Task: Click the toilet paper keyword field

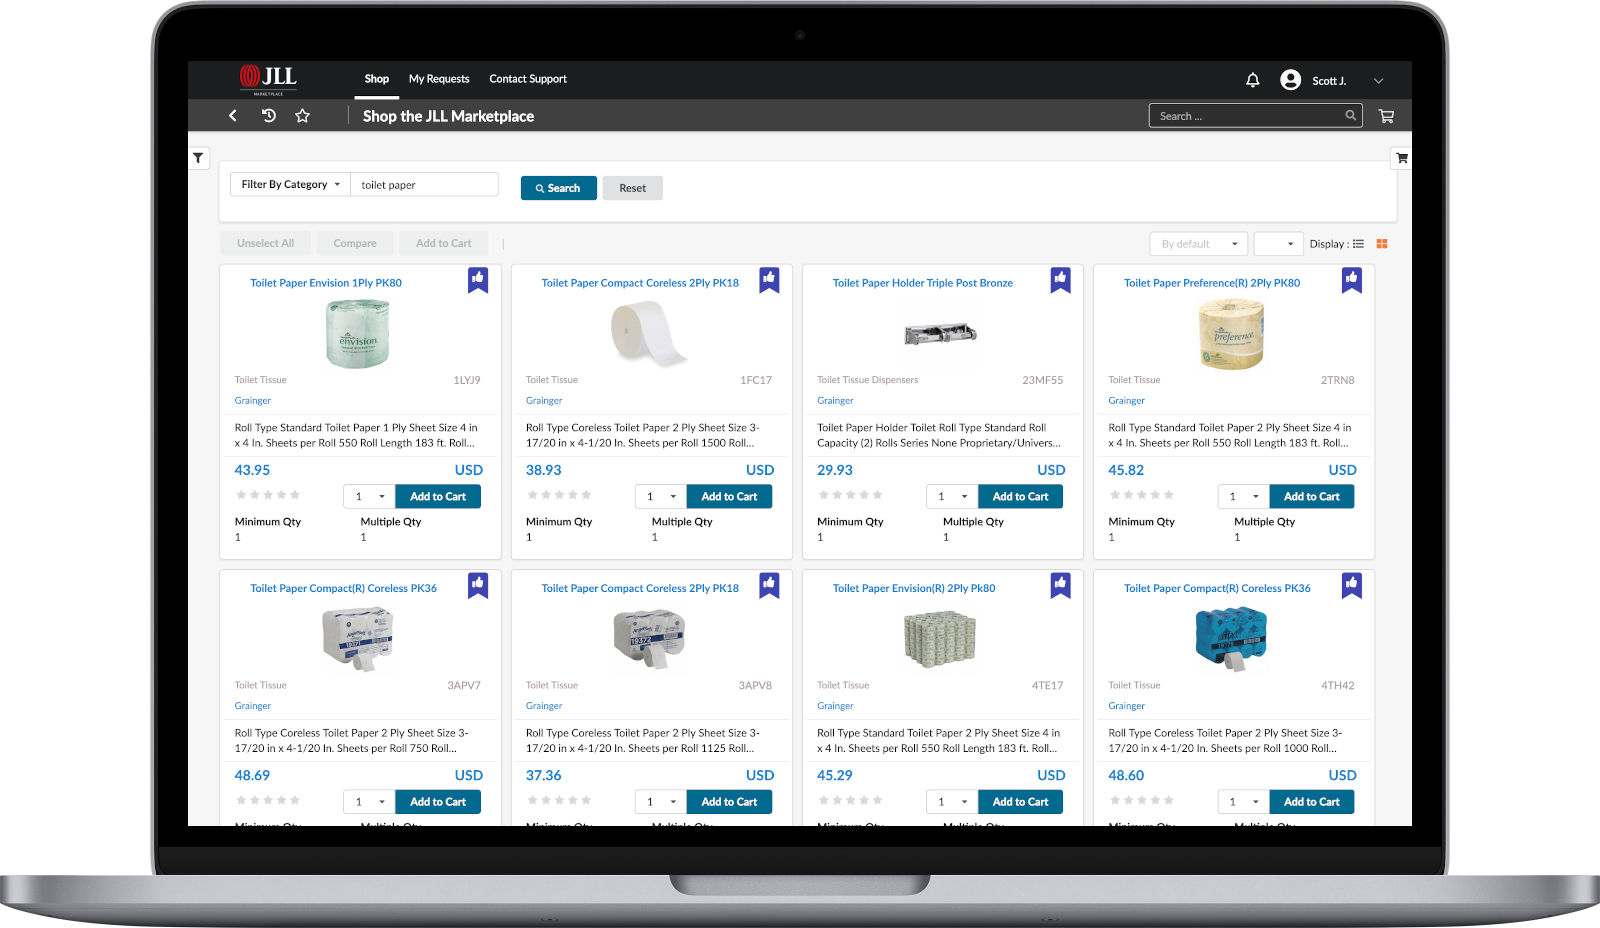Action: tap(424, 185)
